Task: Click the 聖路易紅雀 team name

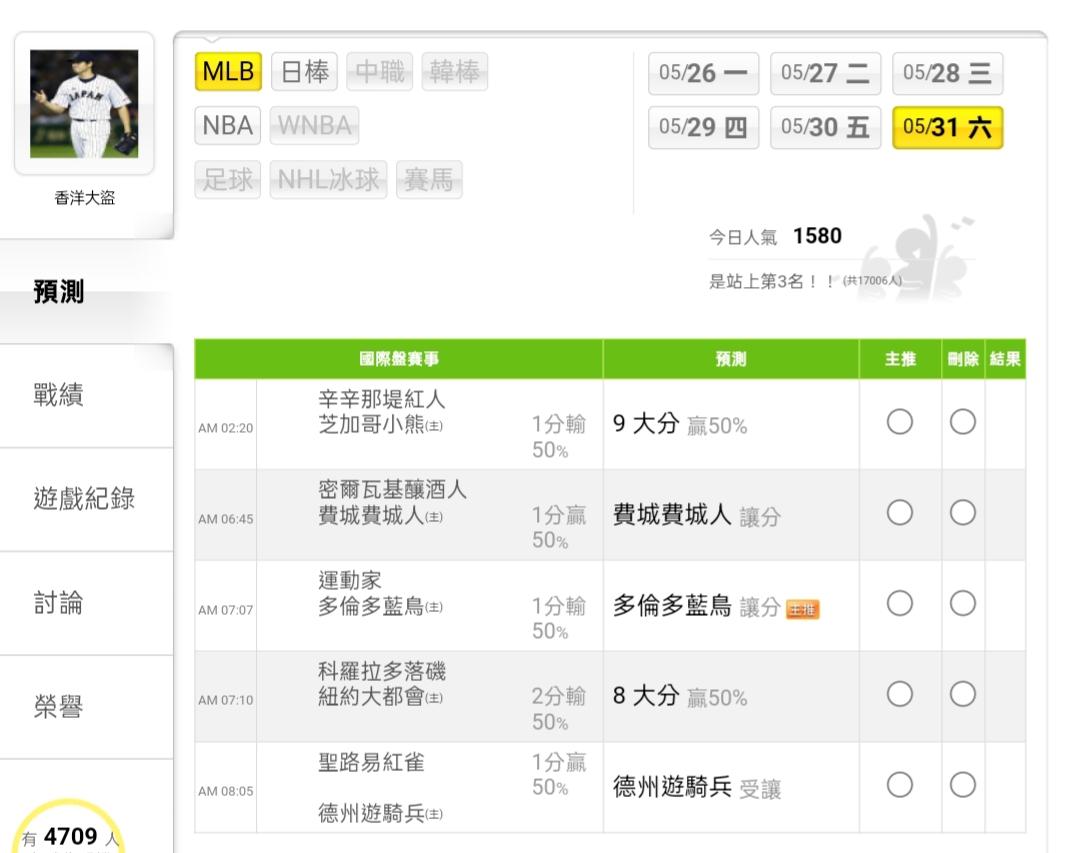Action: [371, 762]
